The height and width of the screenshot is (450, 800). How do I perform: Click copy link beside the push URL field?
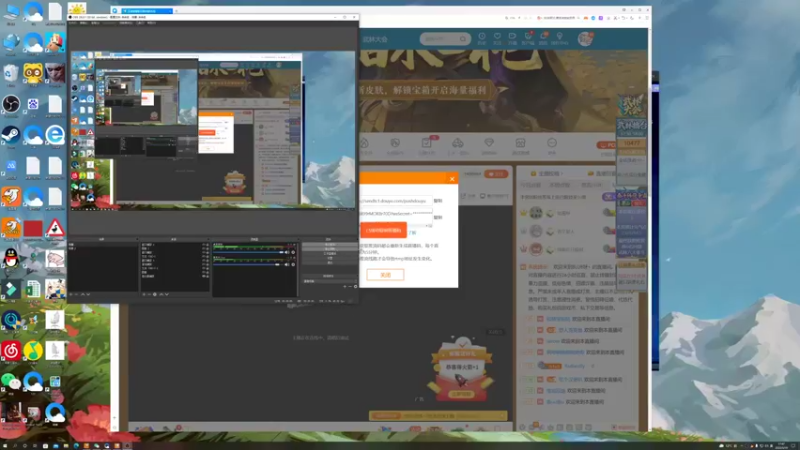click(438, 201)
